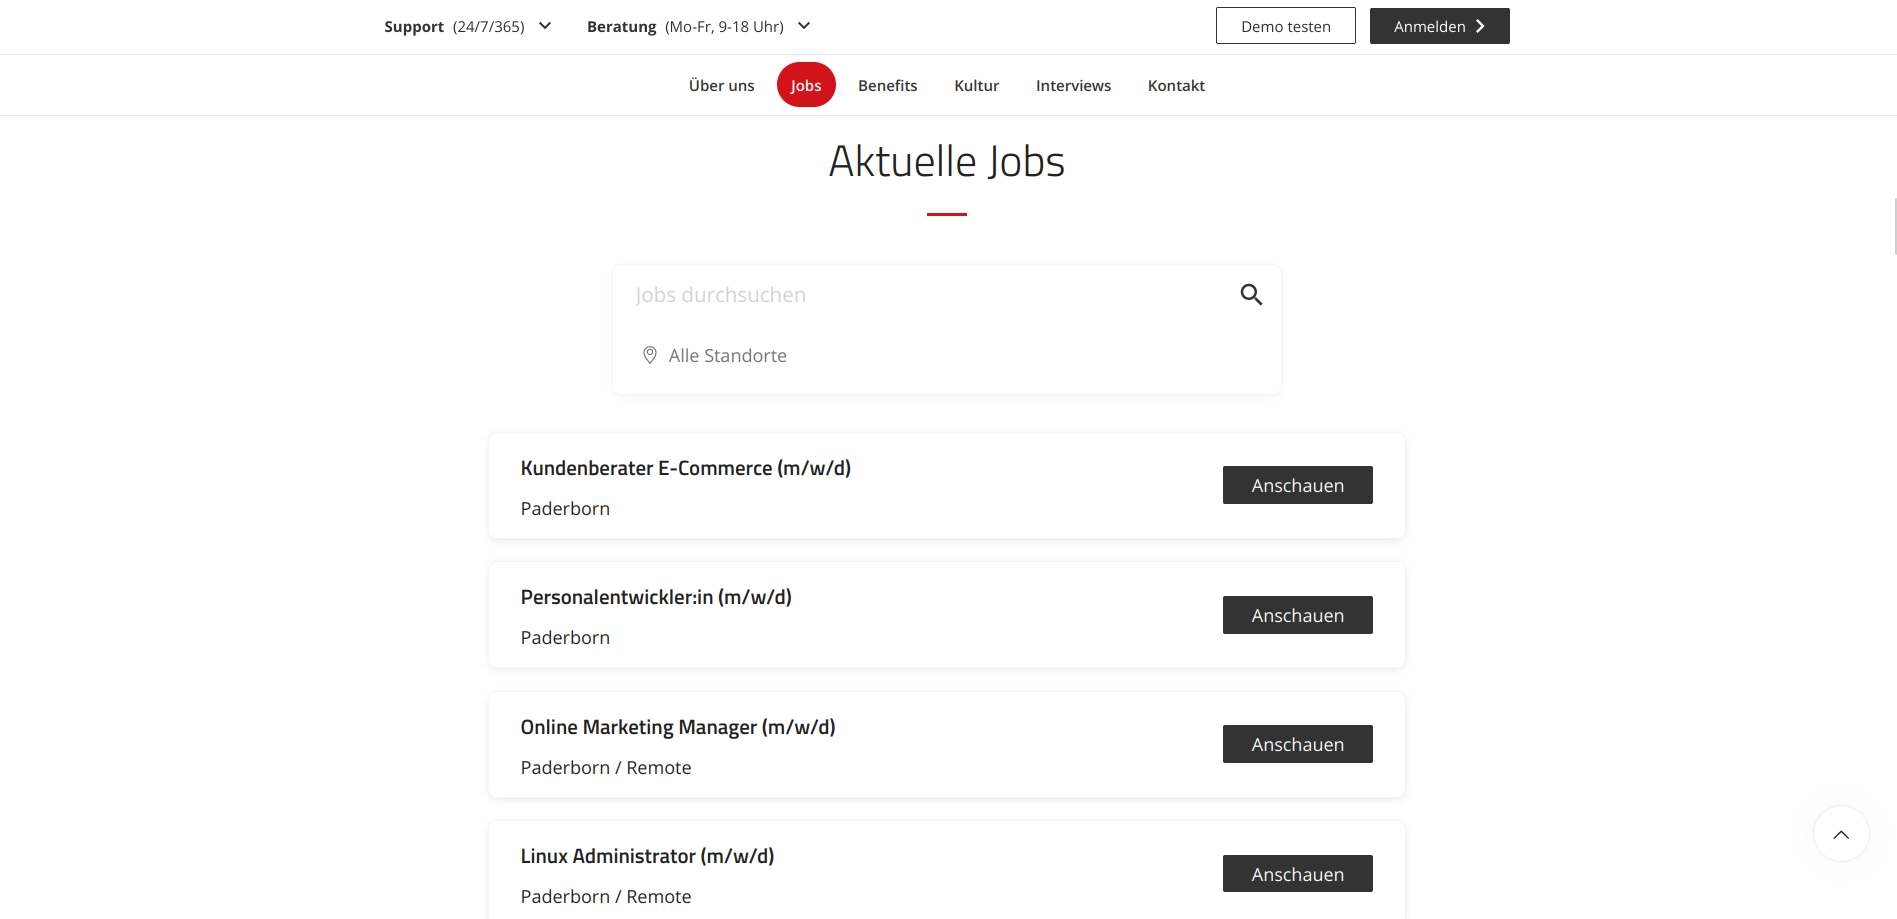This screenshot has height=919, width=1897.
Task: Expand the Beratung dropdown chevron
Action: tap(804, 26)
